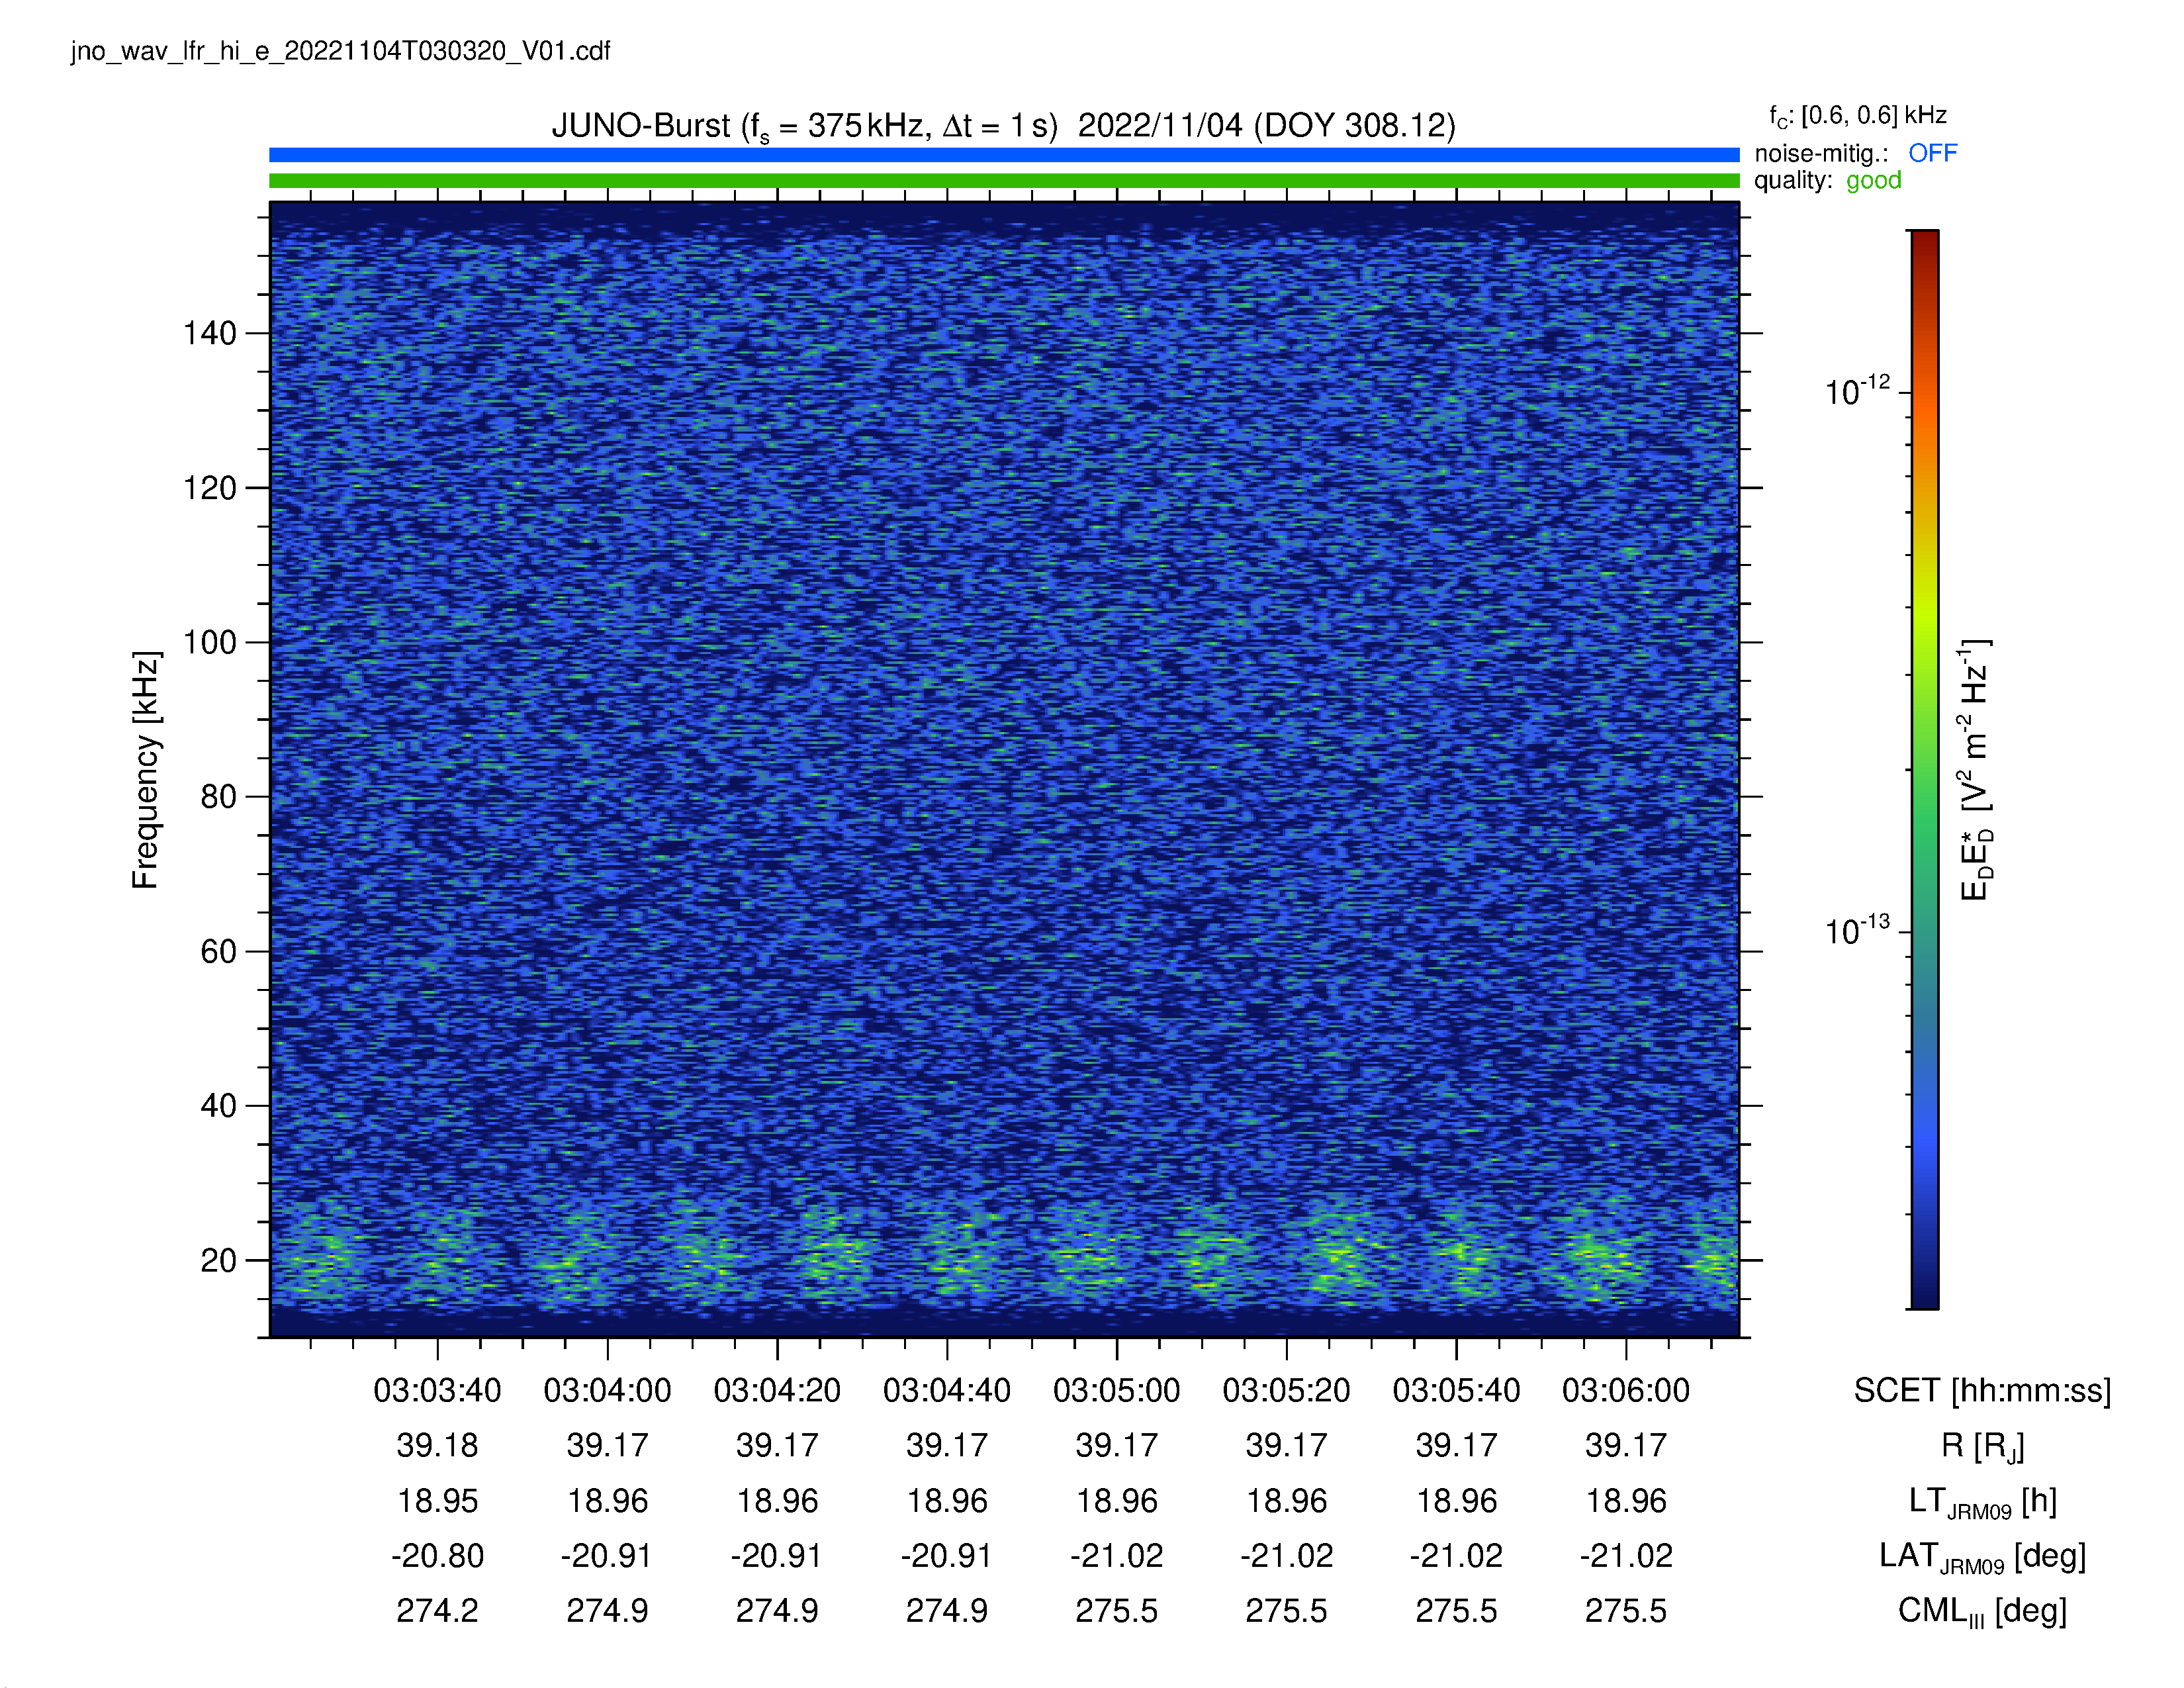The image size is (2184, 1688).
Task: Click the 03:03:40 time label
Action: (x=437, y=1390)
